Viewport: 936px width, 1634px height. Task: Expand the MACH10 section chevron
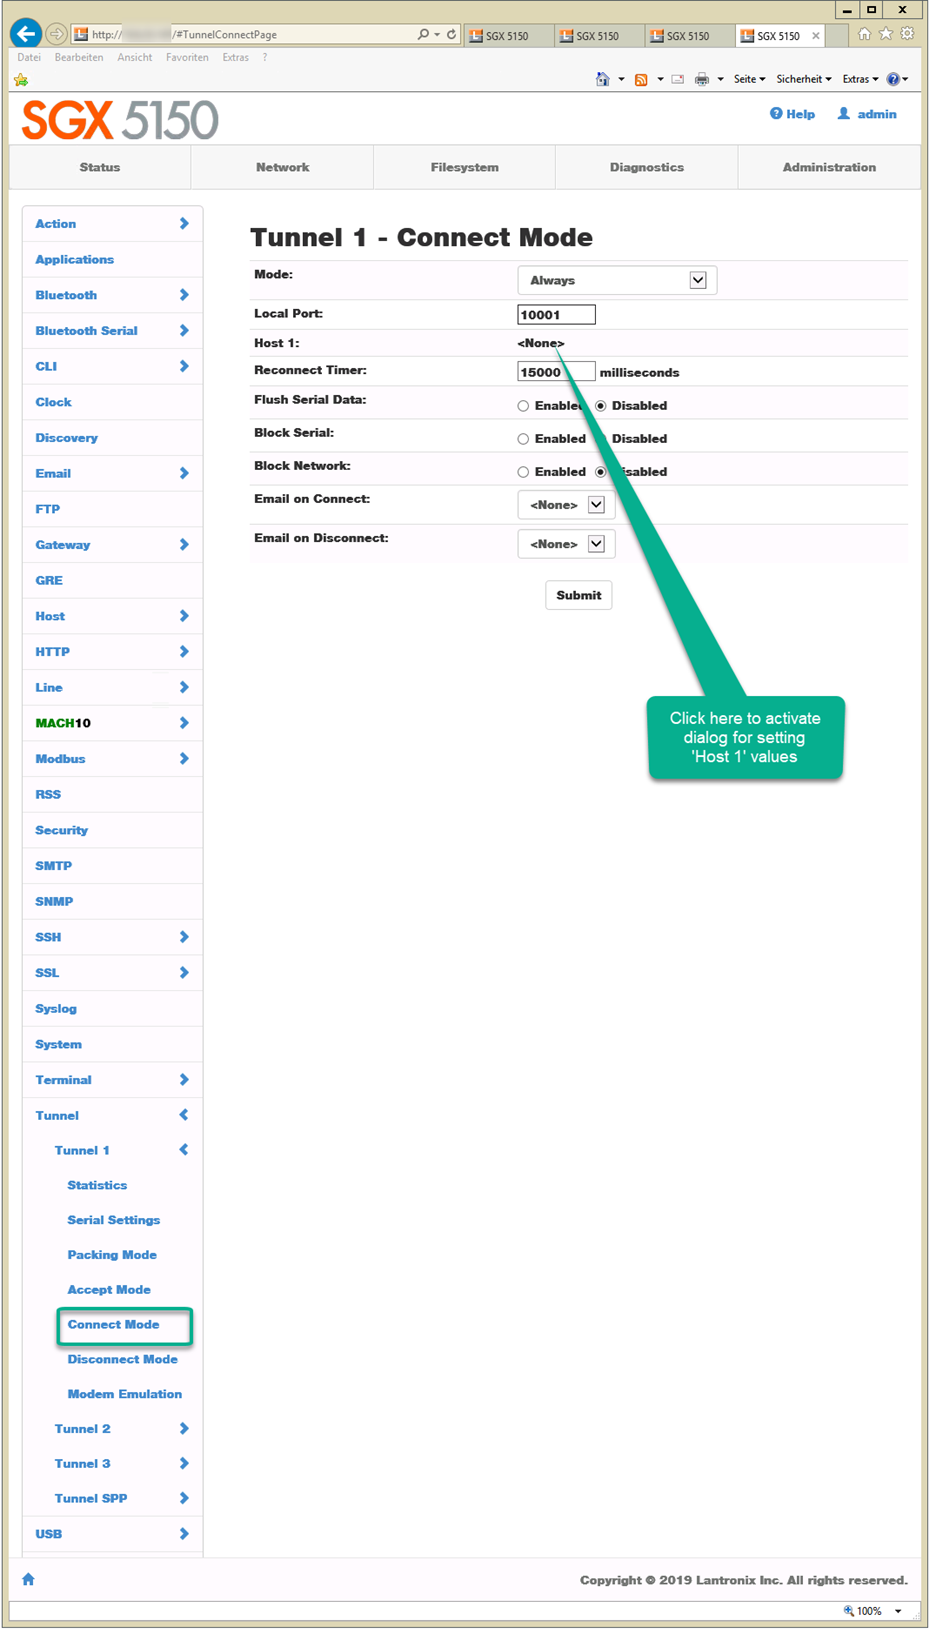click(x=184, y=723)
